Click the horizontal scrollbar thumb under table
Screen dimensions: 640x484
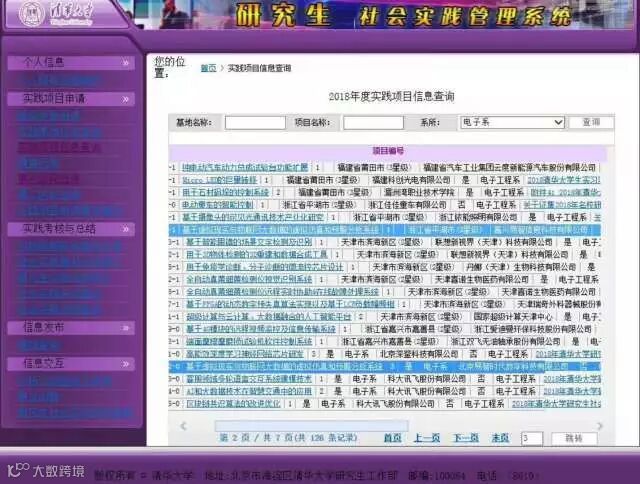pos(311,426)
